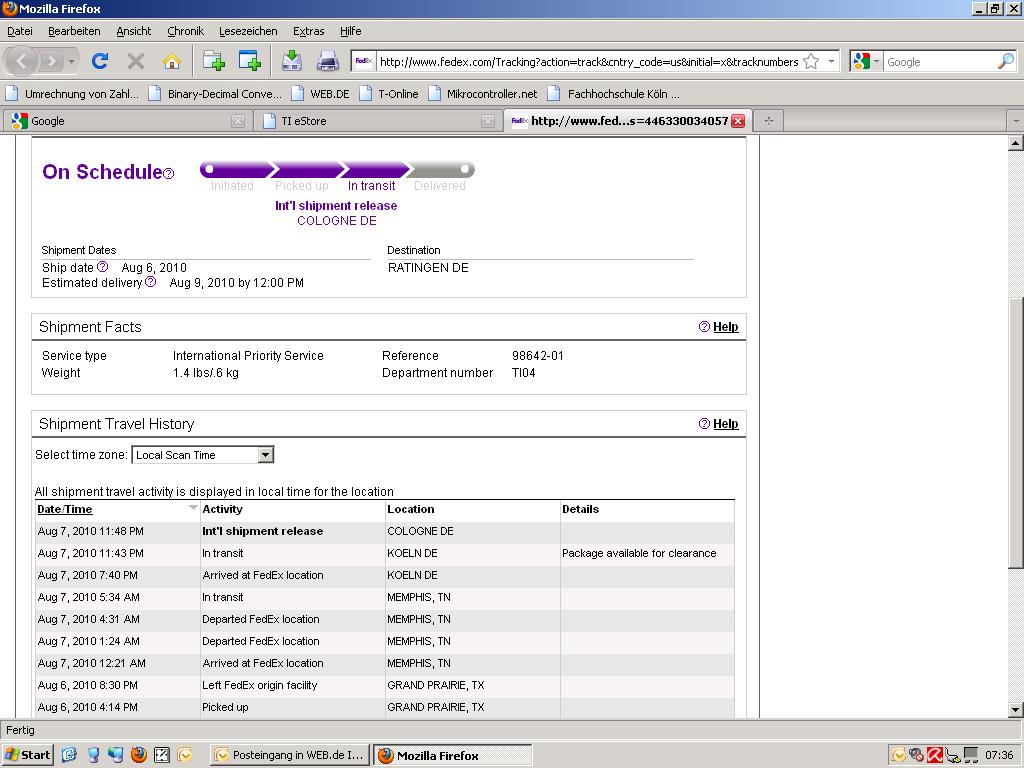Click the Date/Time sort arrow indicator
The height and width of the screenshot is (768, 1024).
[193, 507]
